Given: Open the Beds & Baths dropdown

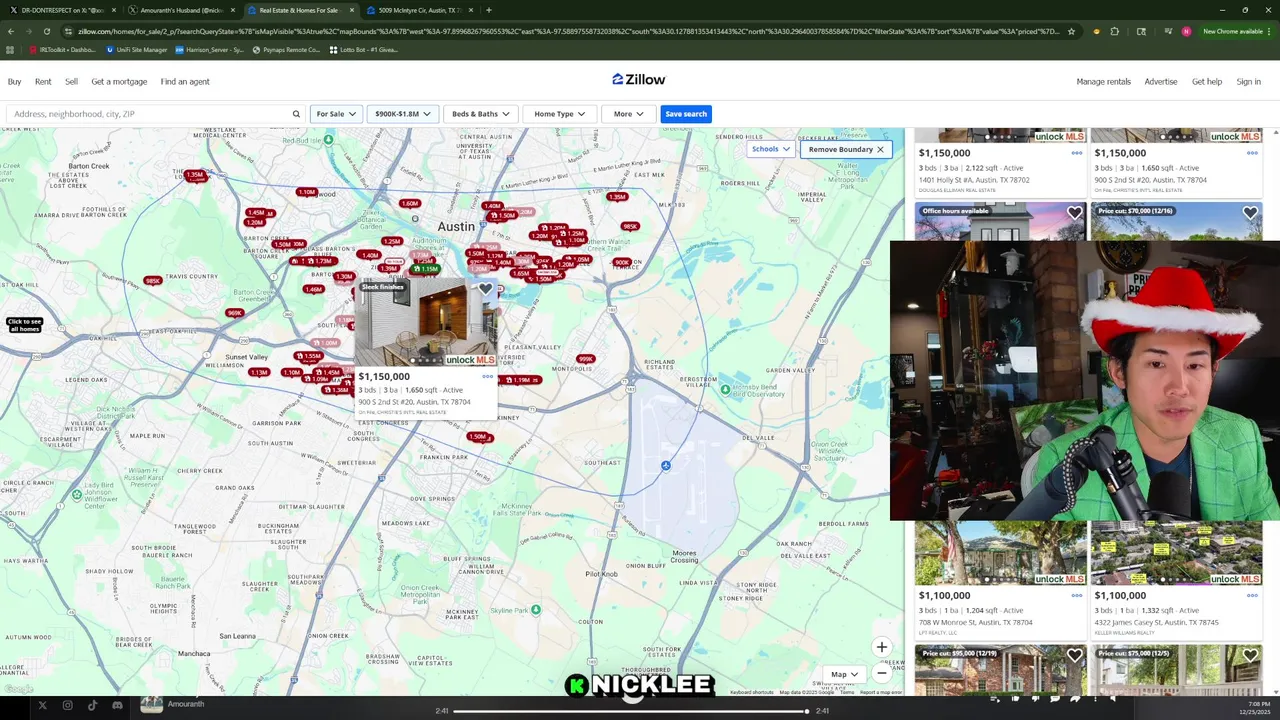Looking at the screenshot, I should point(480,114).
